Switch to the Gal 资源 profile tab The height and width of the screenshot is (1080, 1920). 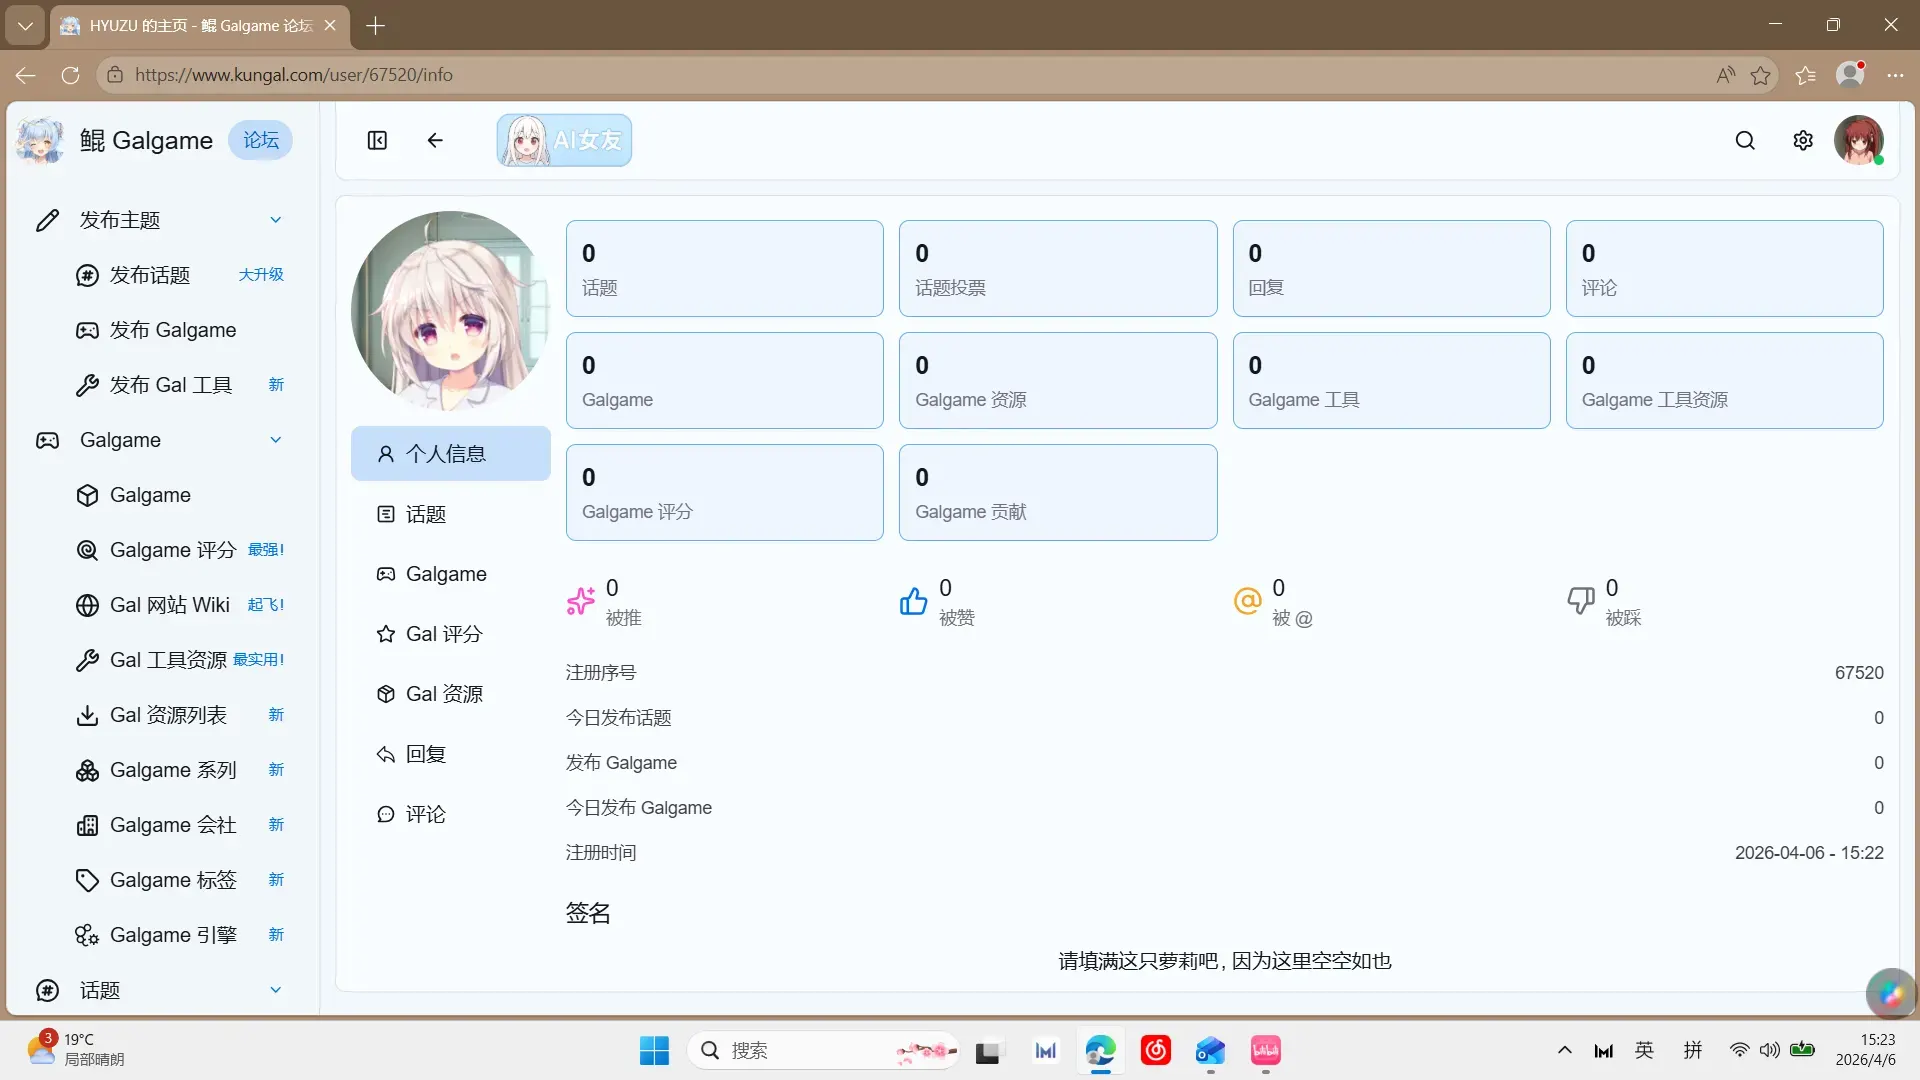point(451,694)
